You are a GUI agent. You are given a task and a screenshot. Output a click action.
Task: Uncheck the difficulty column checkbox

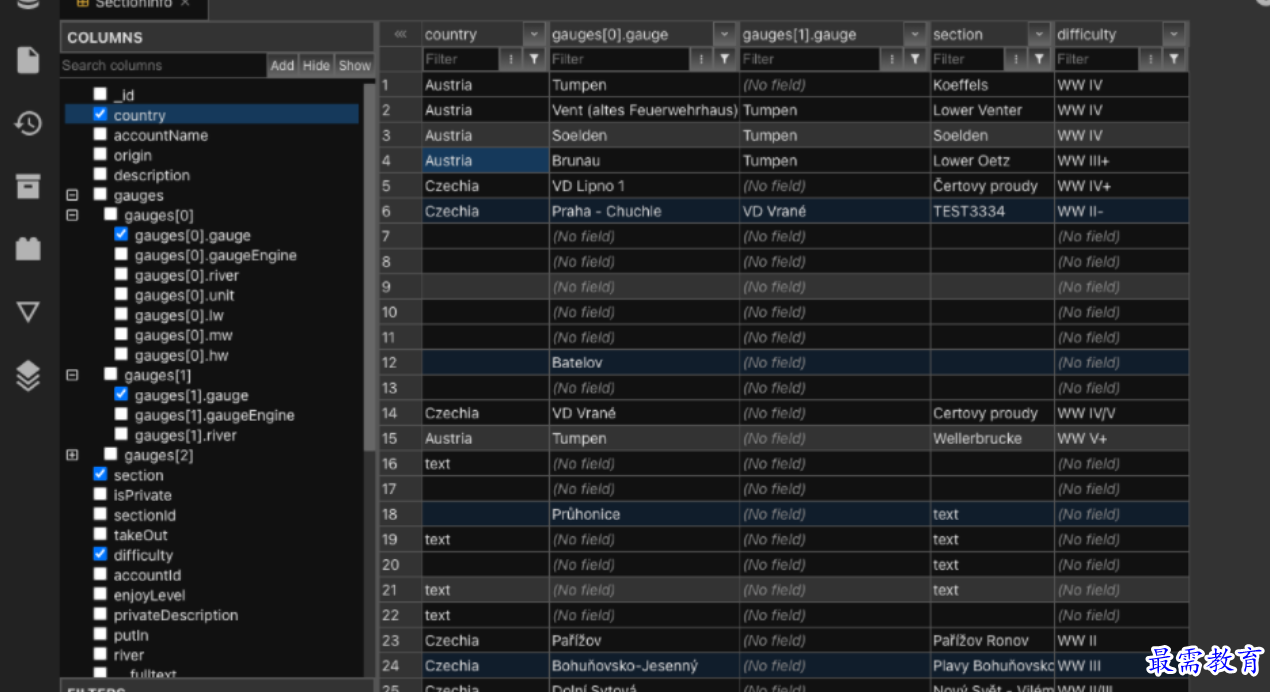(x=100, y=555)
